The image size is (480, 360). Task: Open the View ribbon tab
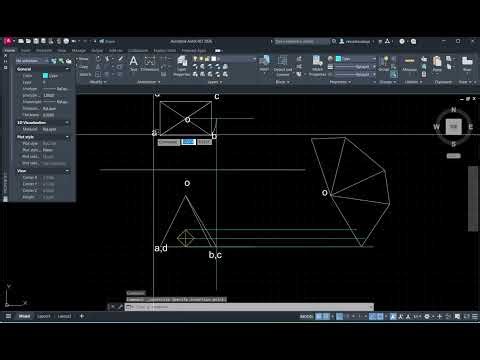pos(62,51)
